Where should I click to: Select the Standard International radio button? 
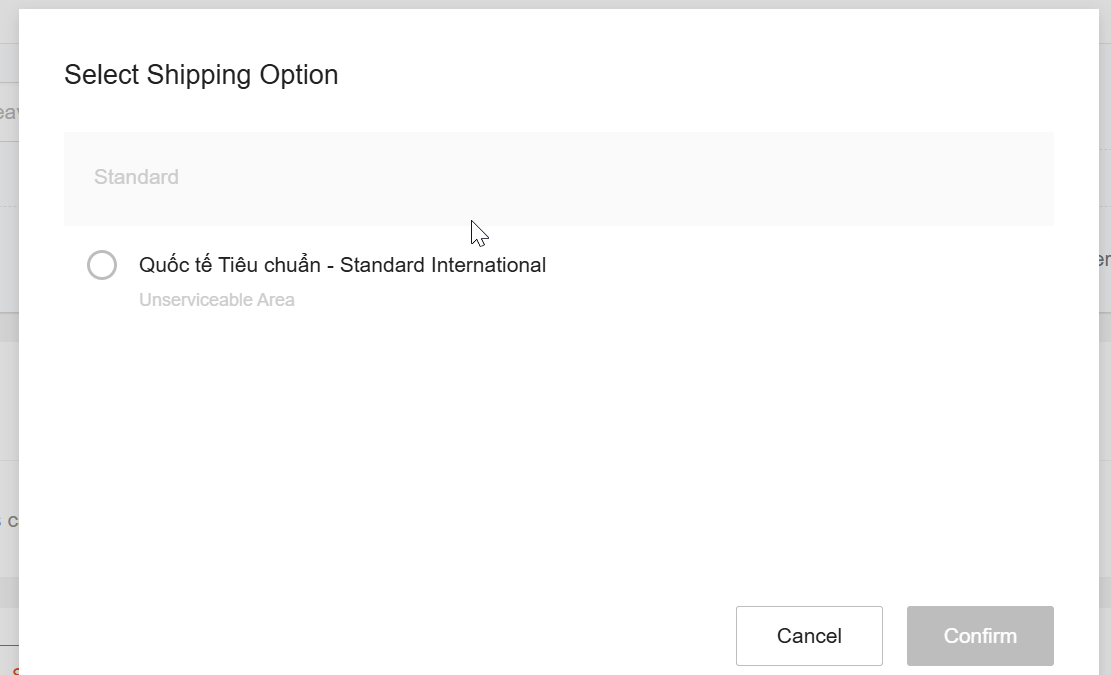pyautogui.click(x=102, y=265)
